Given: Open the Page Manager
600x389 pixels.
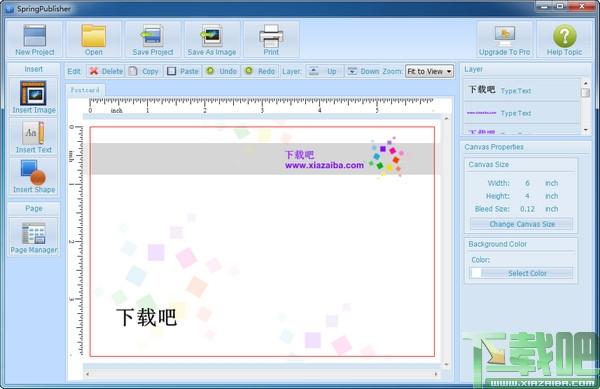Looking at the screenshot, I should point(34,237).
